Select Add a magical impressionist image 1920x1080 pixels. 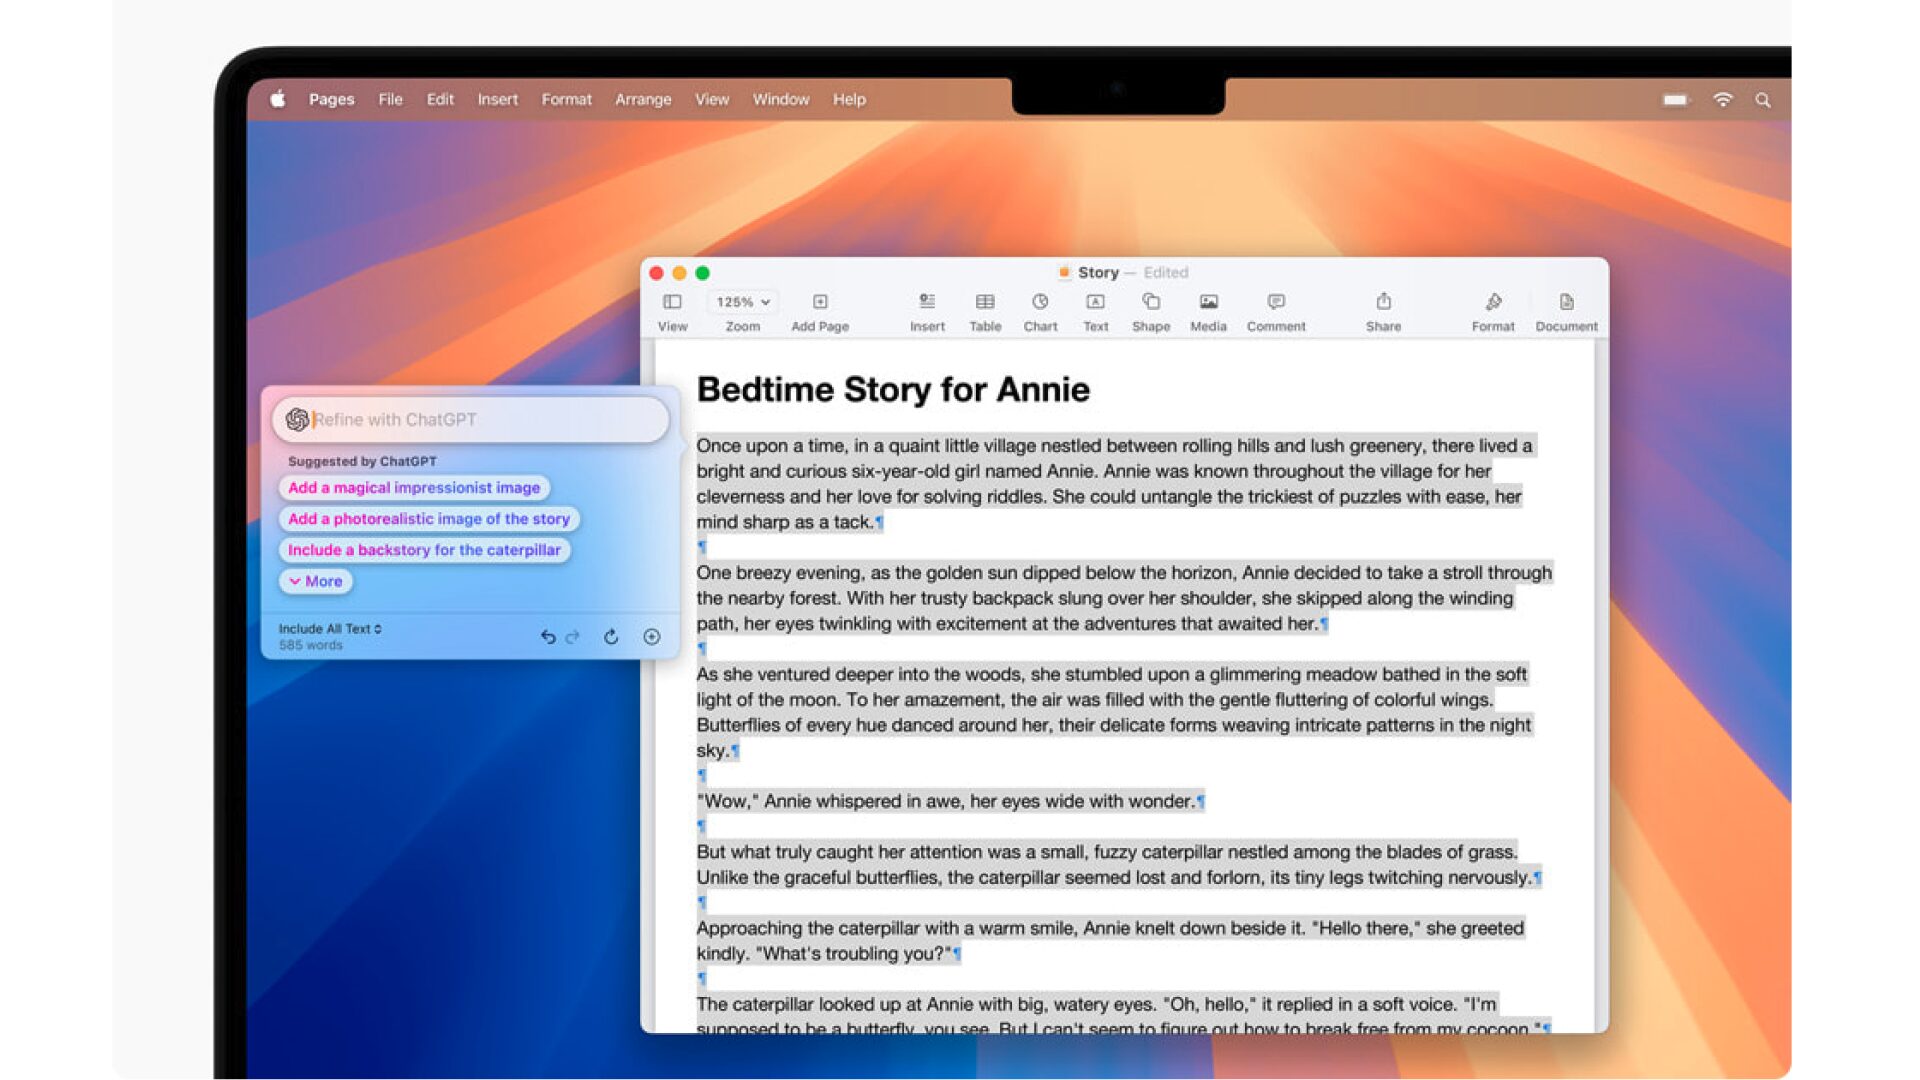(414, 488)
